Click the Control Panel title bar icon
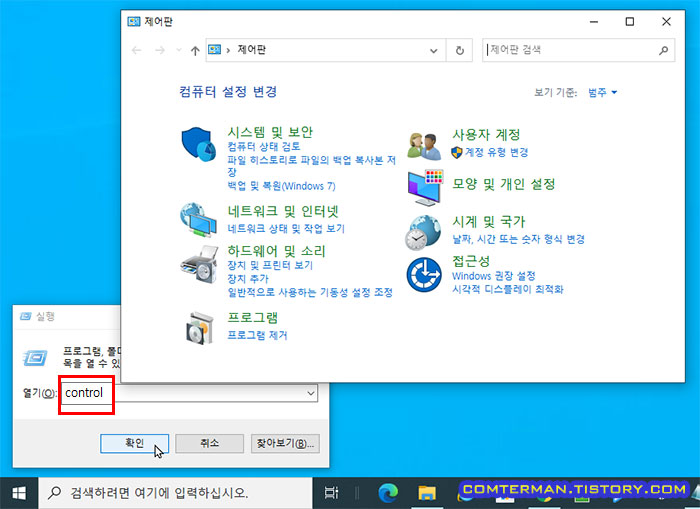This screenshot has height=509, width=700. pyautogui.click(x=133, y=21)
